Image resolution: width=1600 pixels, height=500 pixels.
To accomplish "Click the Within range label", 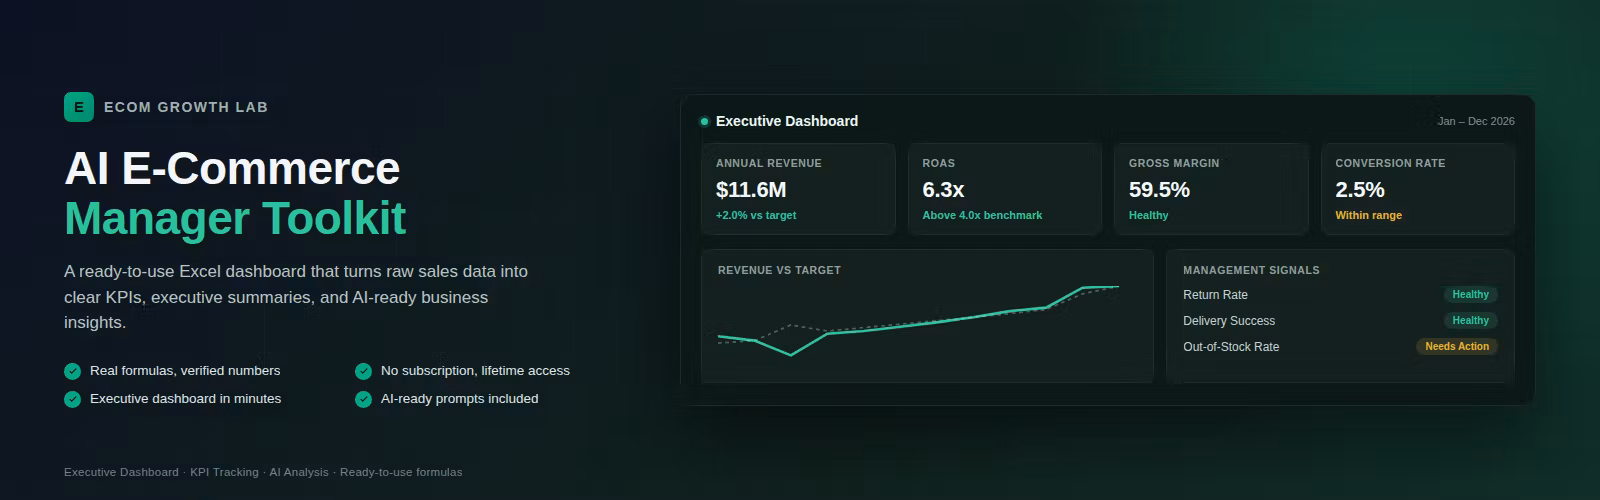I will pos(1368,215).
